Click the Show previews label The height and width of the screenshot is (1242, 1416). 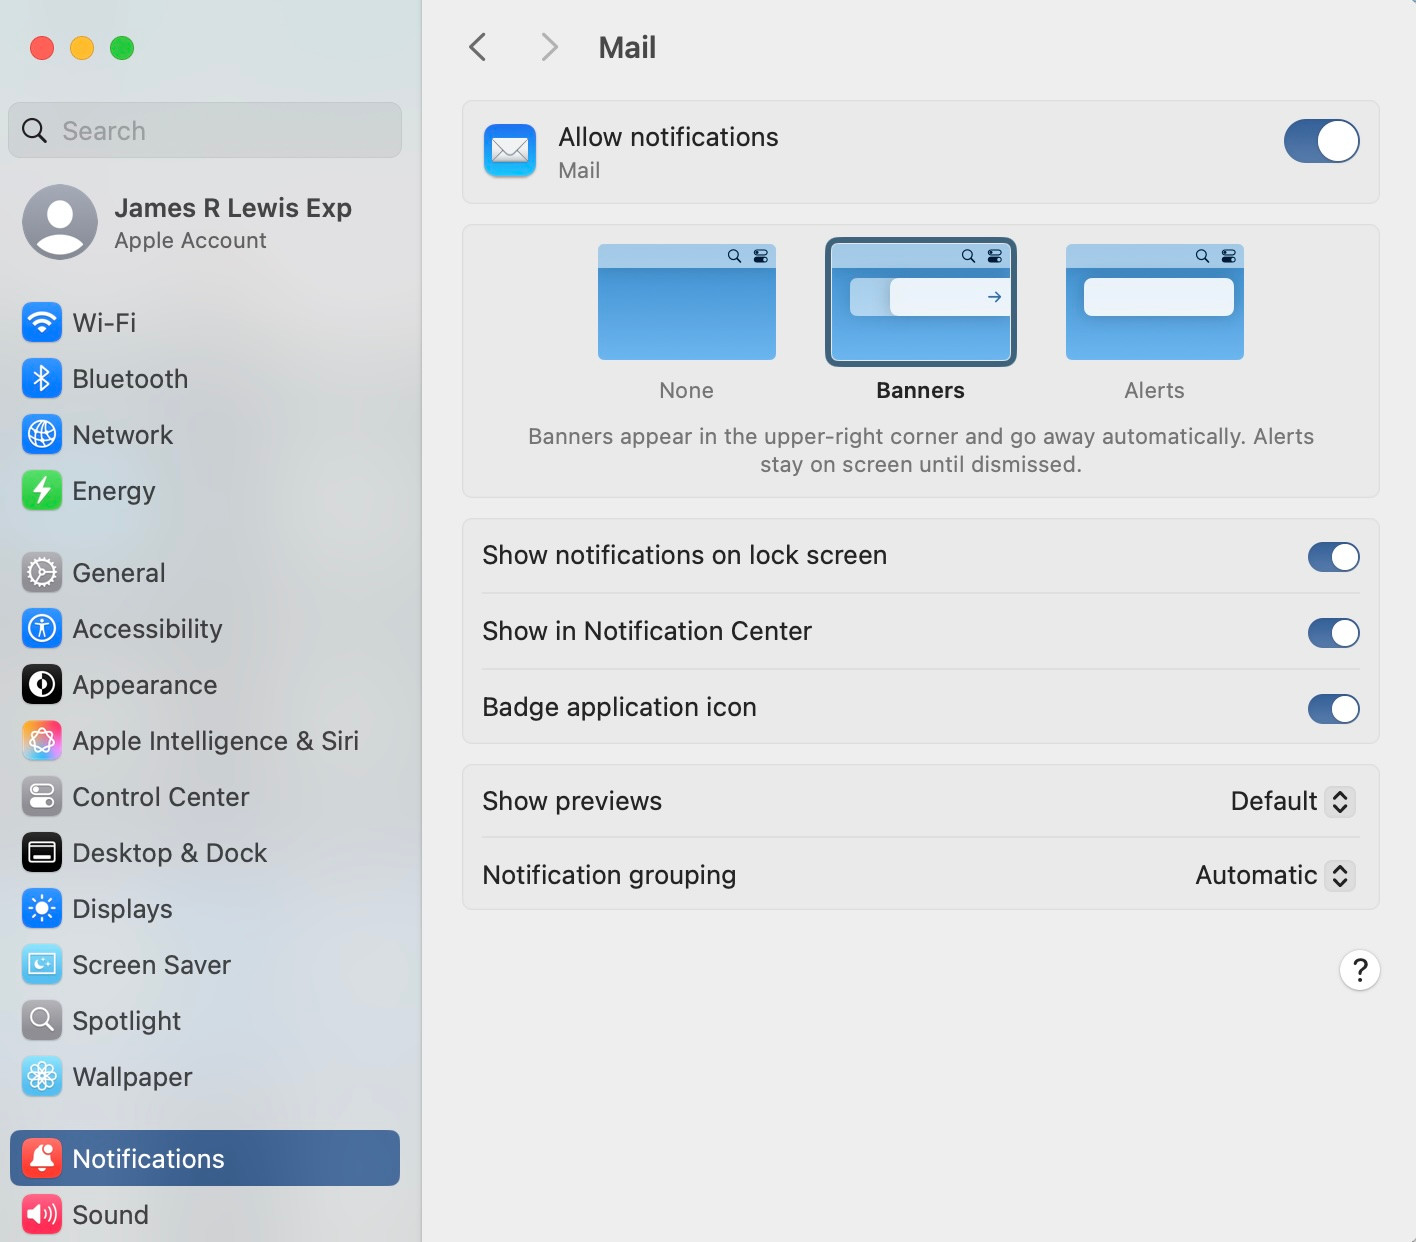572,801
